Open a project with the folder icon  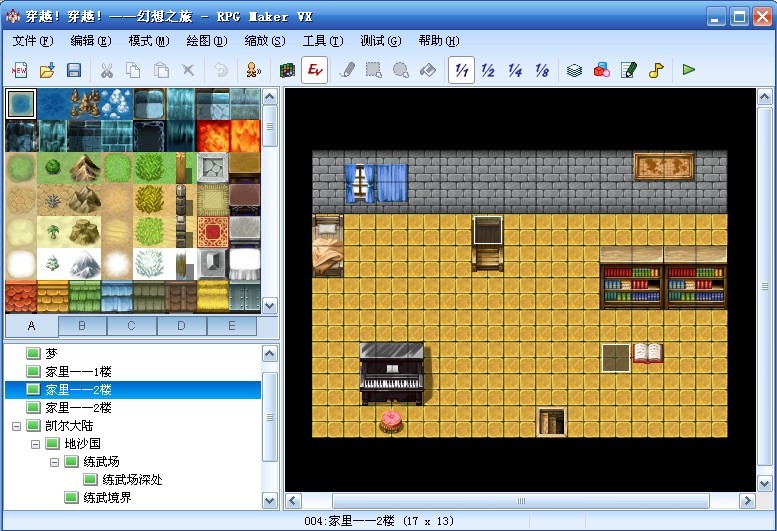tap(47, 70)
